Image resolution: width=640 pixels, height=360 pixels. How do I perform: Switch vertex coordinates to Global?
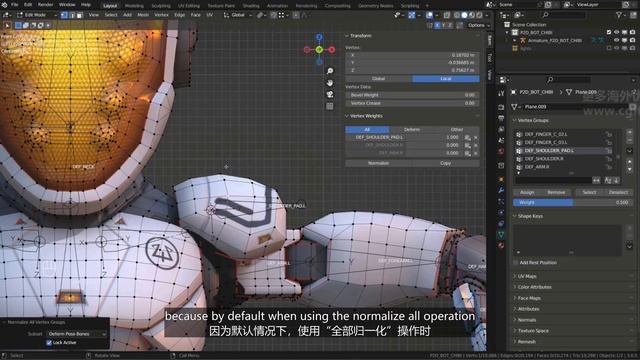point(379,79)
